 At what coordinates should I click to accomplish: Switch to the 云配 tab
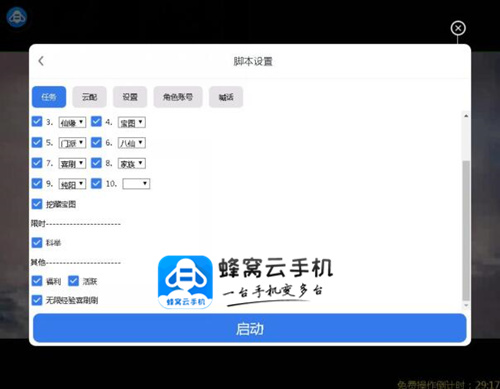click(89, 97)
